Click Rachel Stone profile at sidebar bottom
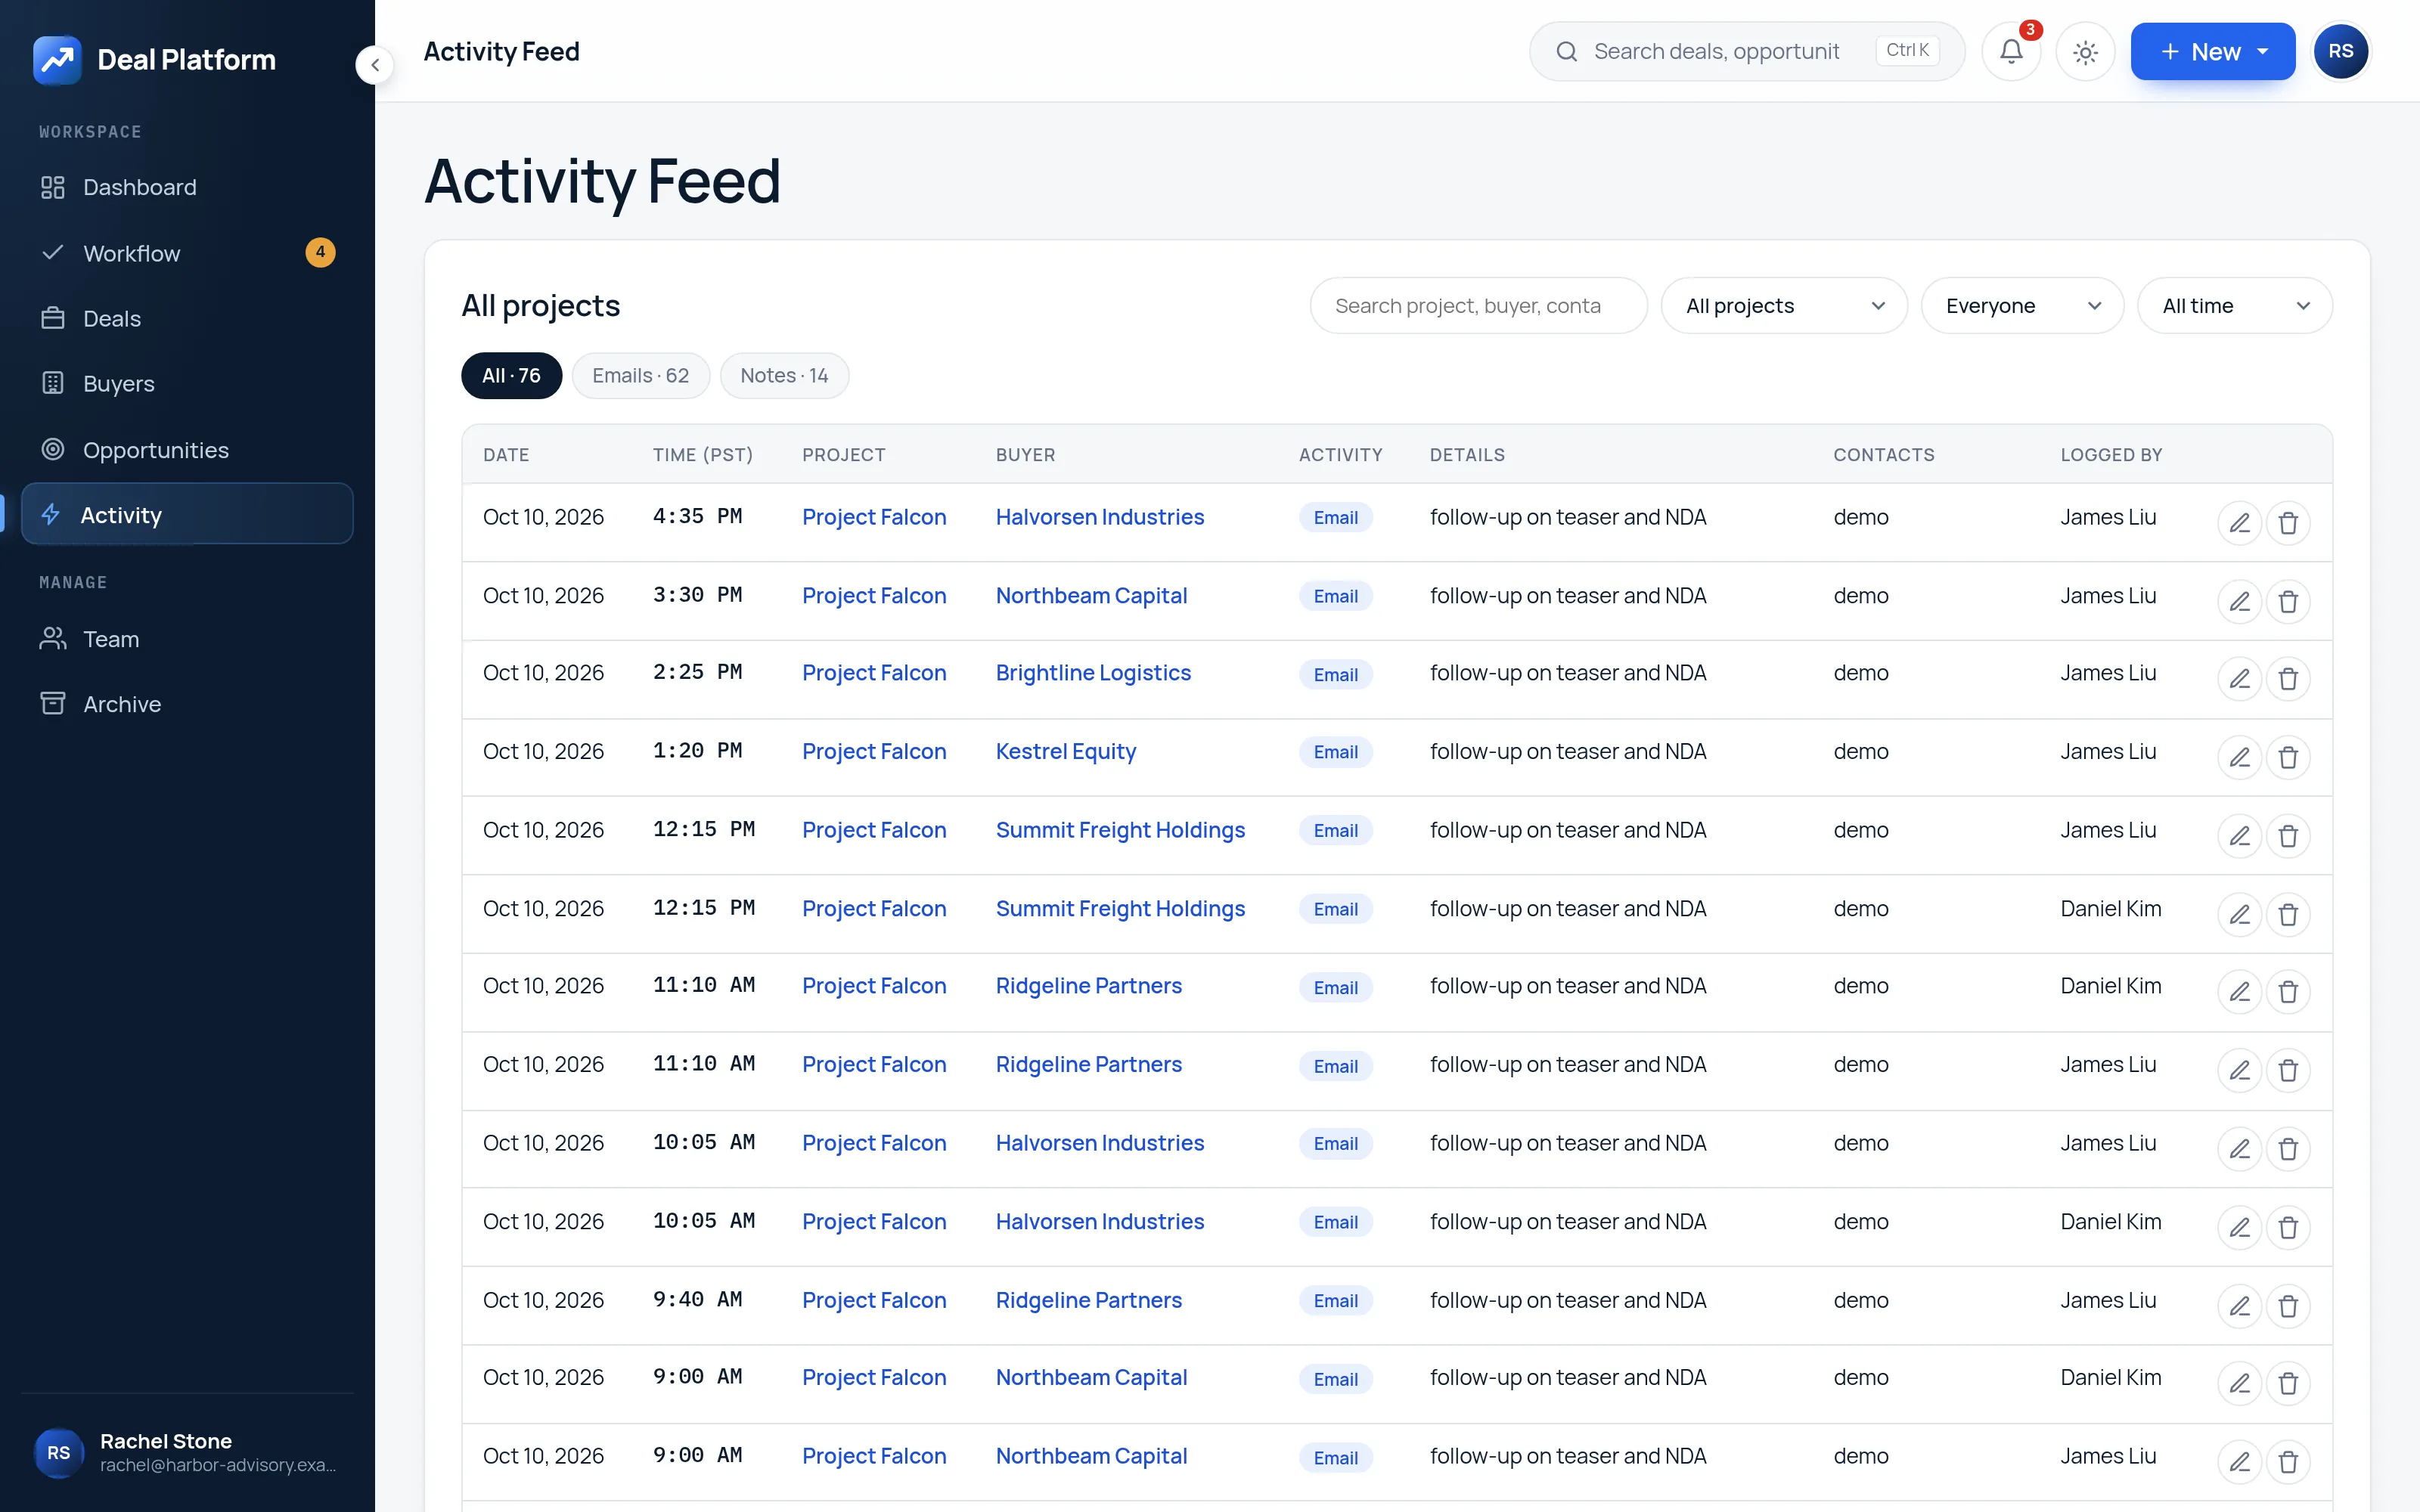The width and height of the screenshot is (2420, 1512). pos(187,1452)
